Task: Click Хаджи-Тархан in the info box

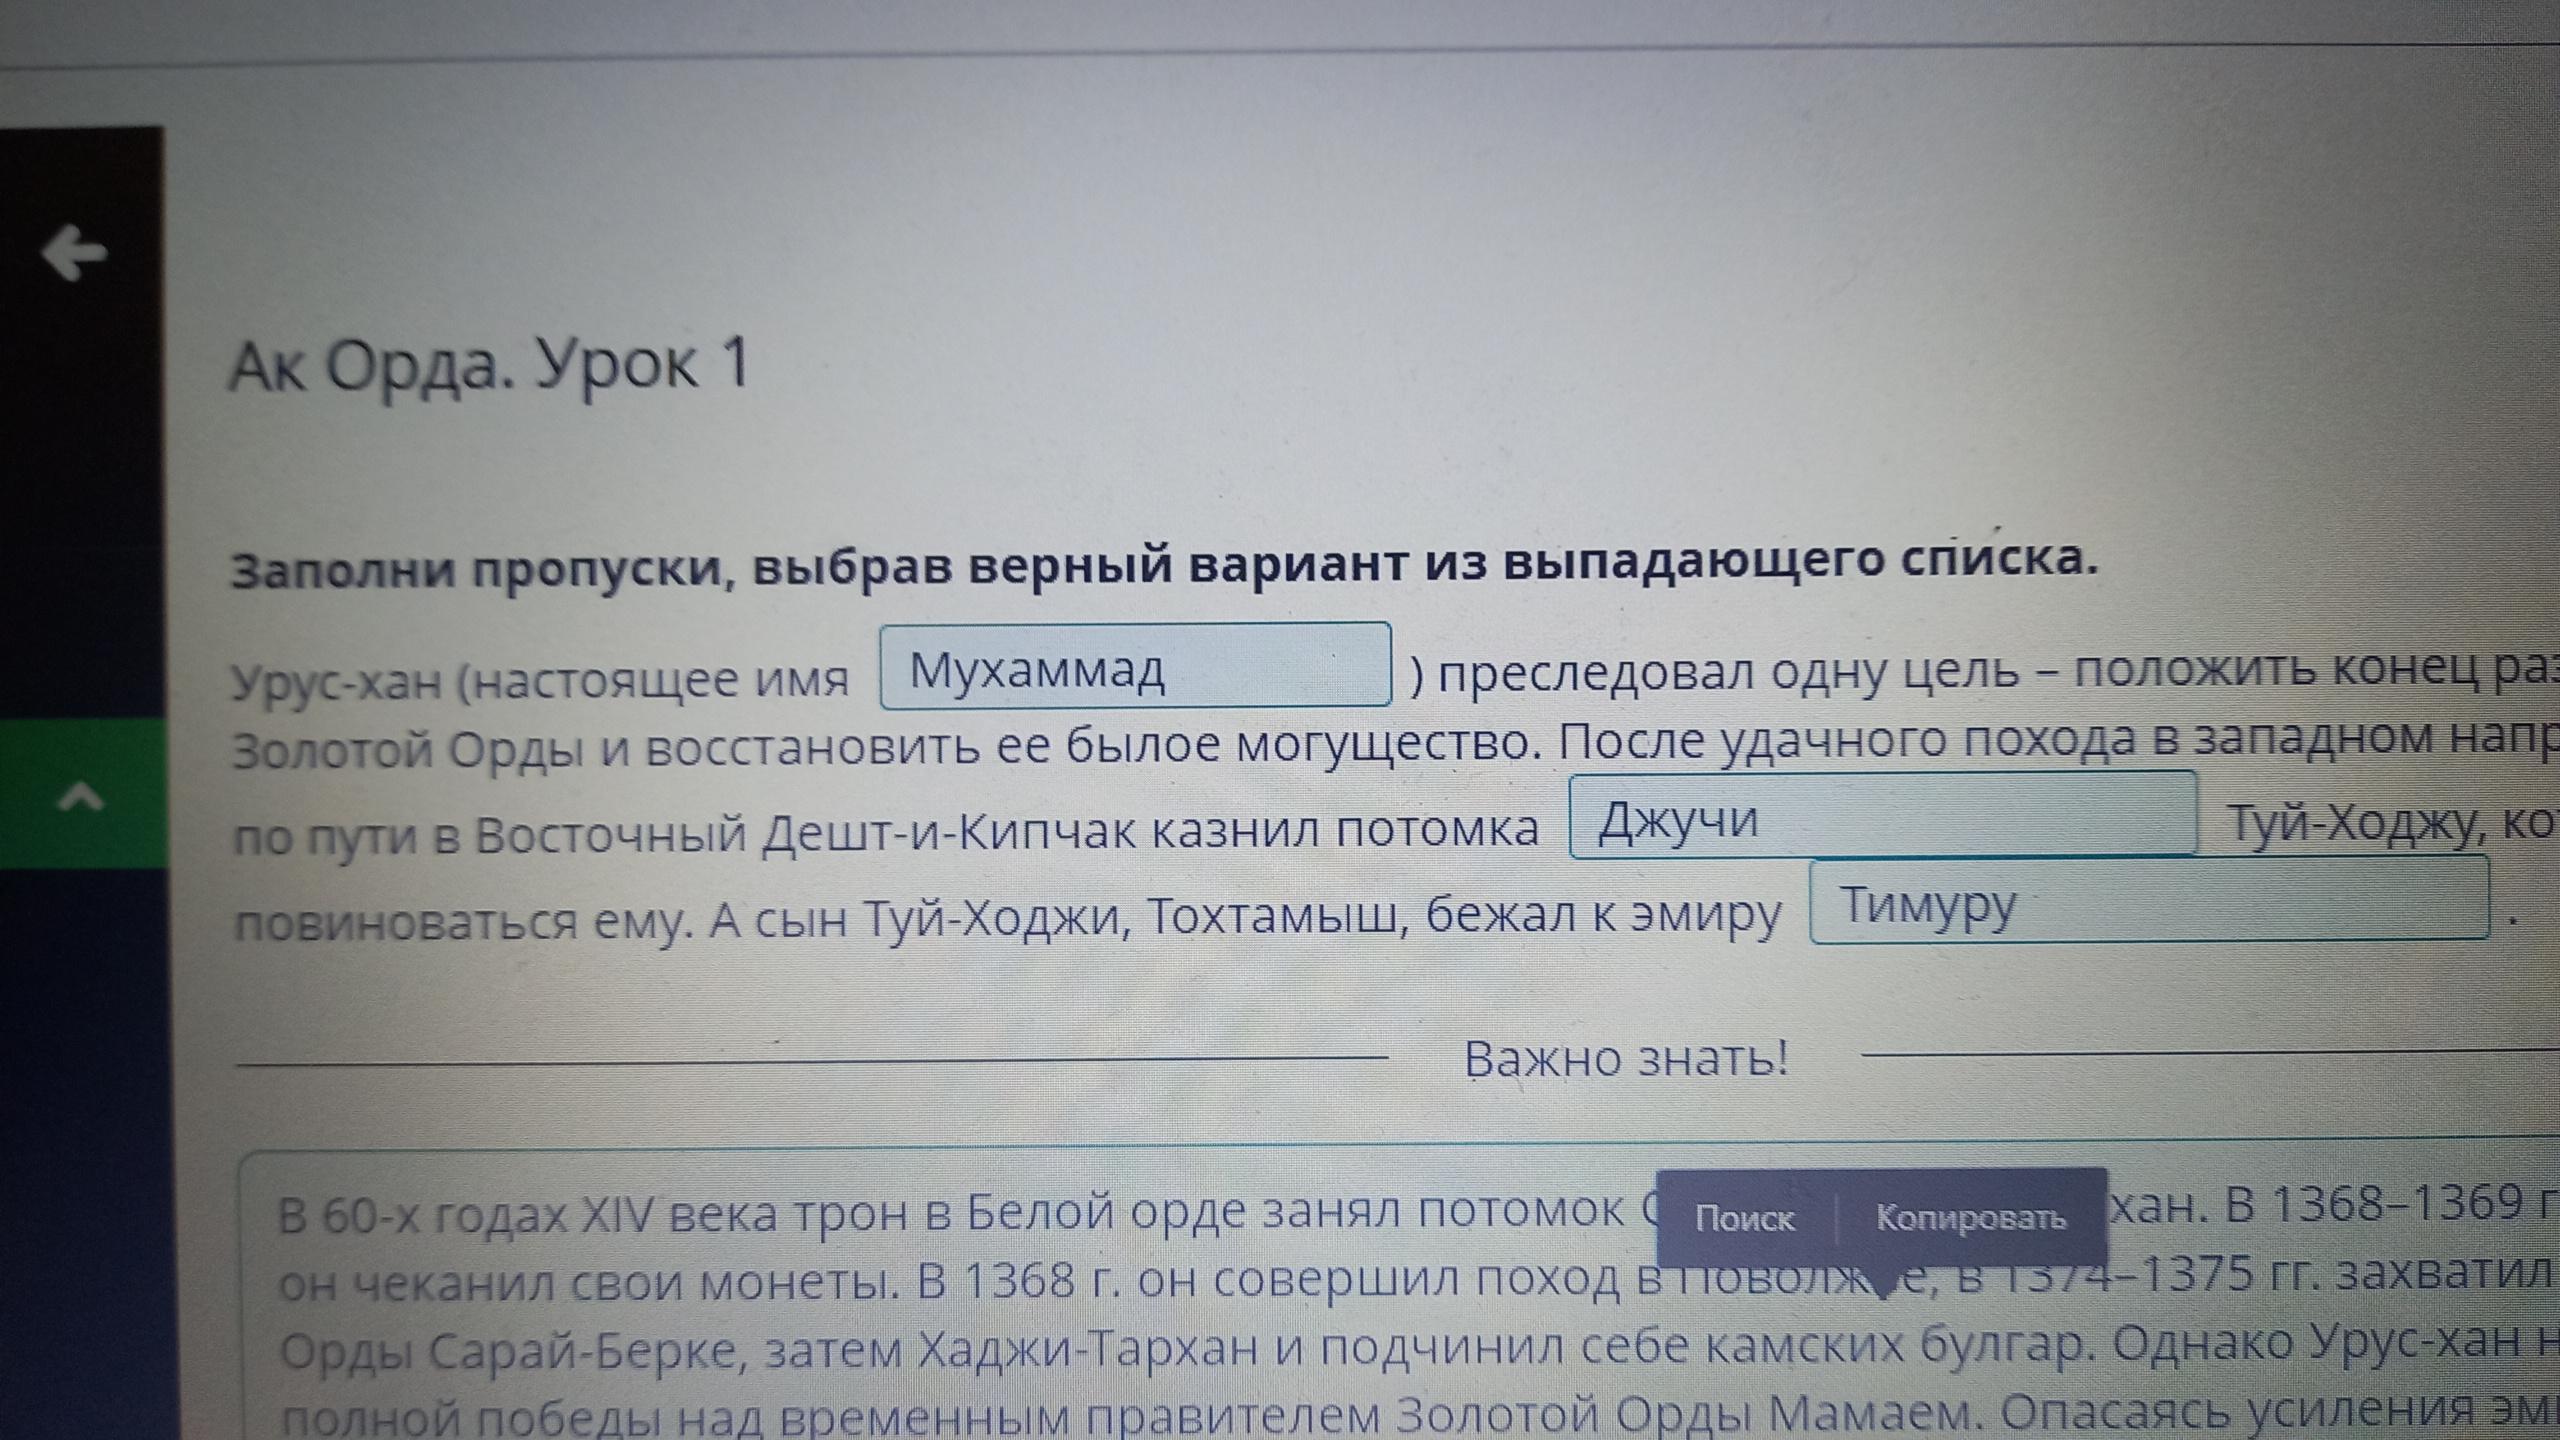Action: (x=1087, y=1350)
